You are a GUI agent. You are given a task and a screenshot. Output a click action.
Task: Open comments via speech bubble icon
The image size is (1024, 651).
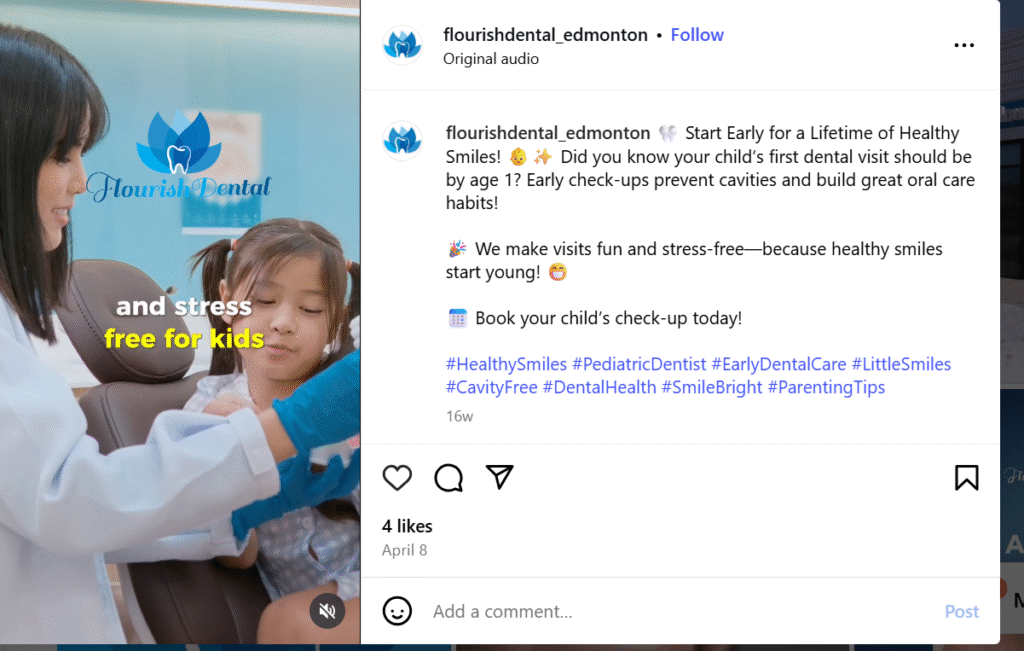[449, 478]
